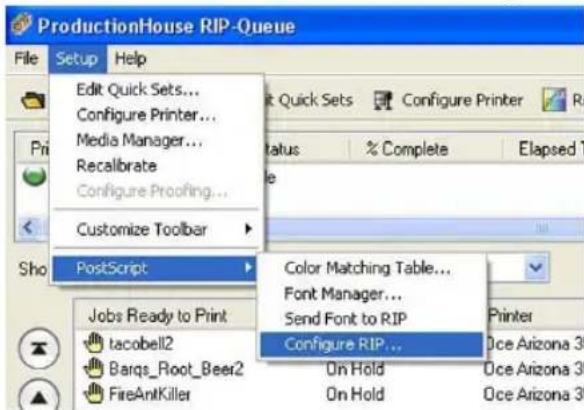Click the ProductionHouse app title icon
The width and height of the screenshot is (584, 410).
click(22, 24)
